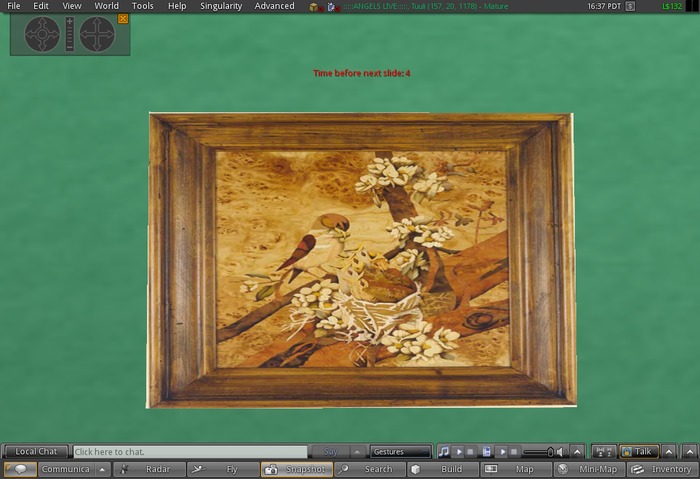Open the Inventory window
The image size is (700, 479).
(x=662, y=469)
